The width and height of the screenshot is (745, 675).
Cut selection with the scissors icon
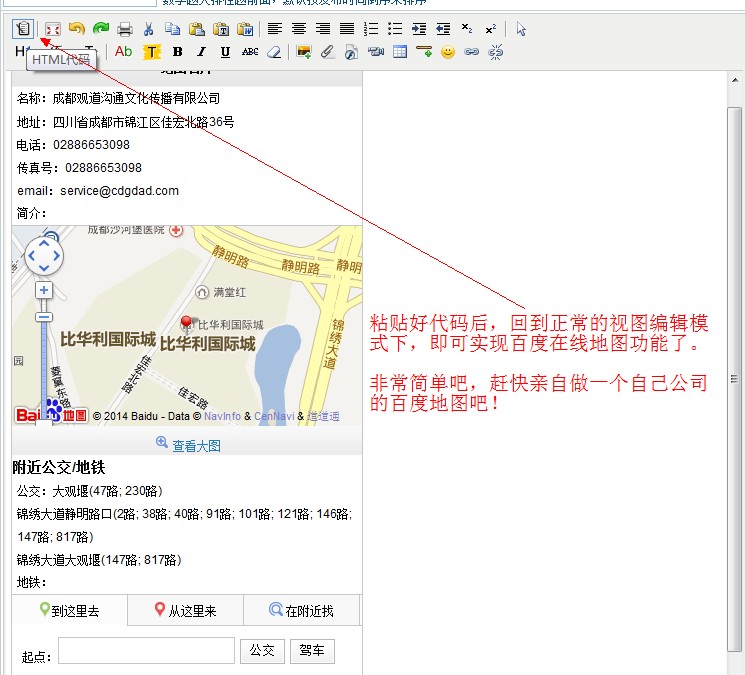click(149, 29)
